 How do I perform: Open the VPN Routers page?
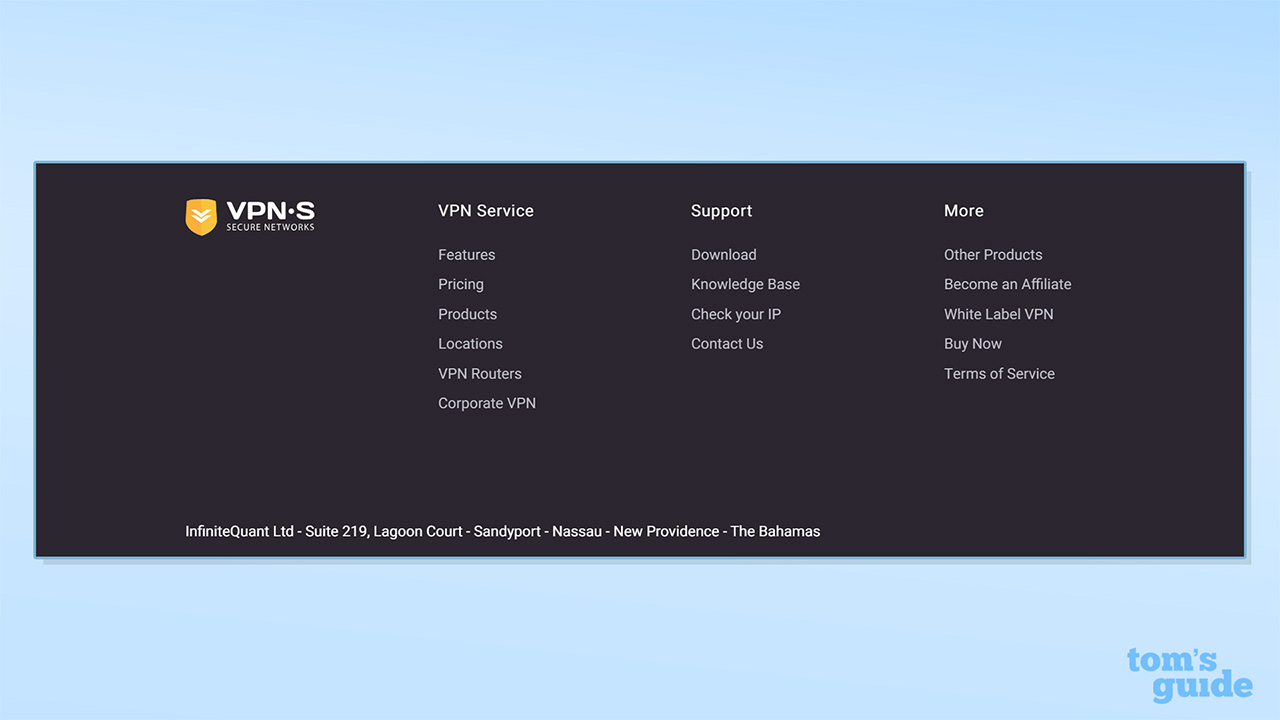[479, 374]
